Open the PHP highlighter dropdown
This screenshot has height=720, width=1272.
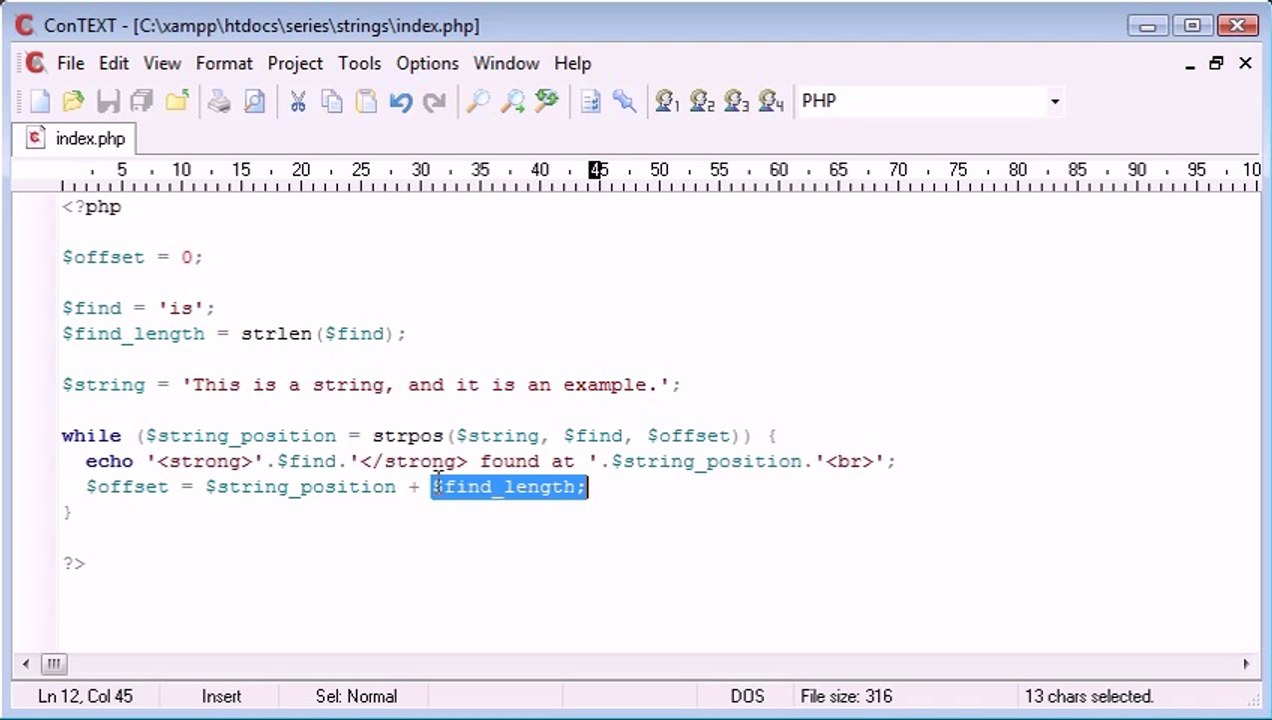tap(1054, 101)
